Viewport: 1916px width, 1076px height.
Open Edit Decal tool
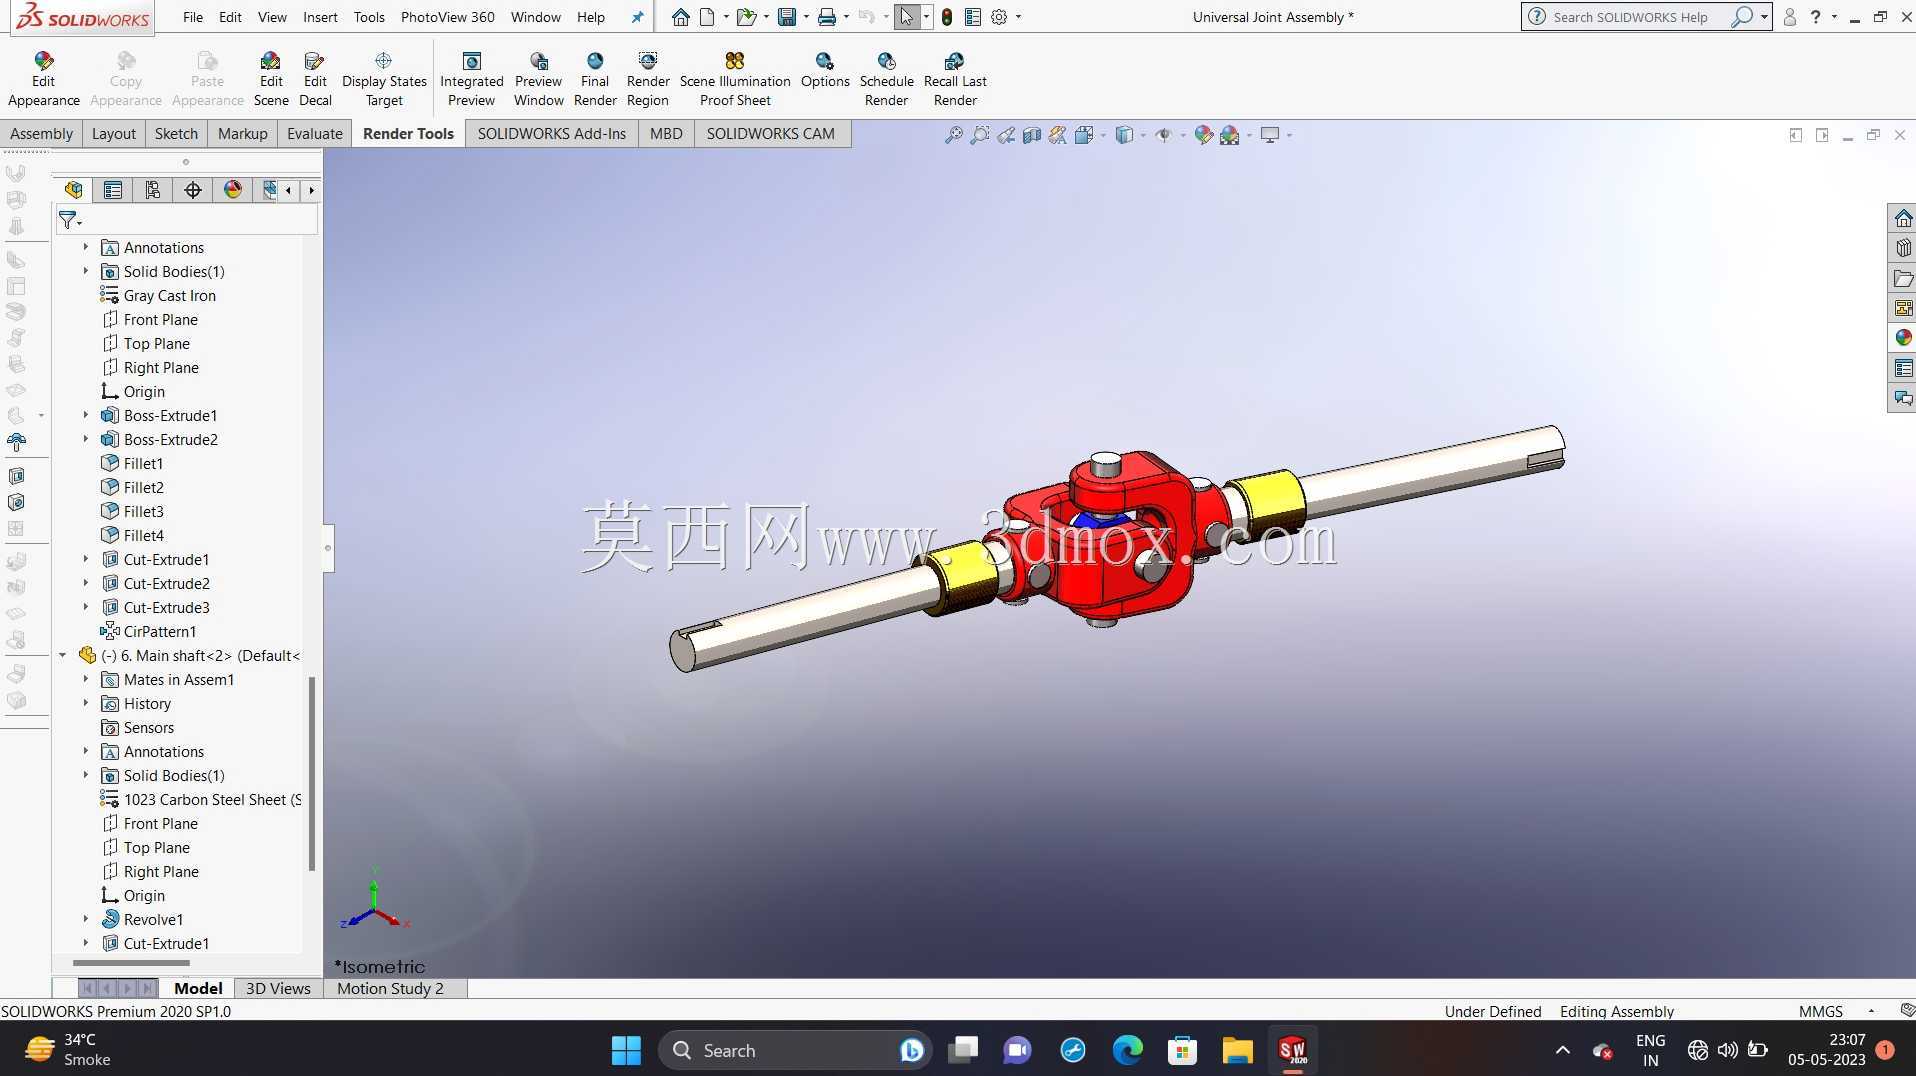coord(315,79)
